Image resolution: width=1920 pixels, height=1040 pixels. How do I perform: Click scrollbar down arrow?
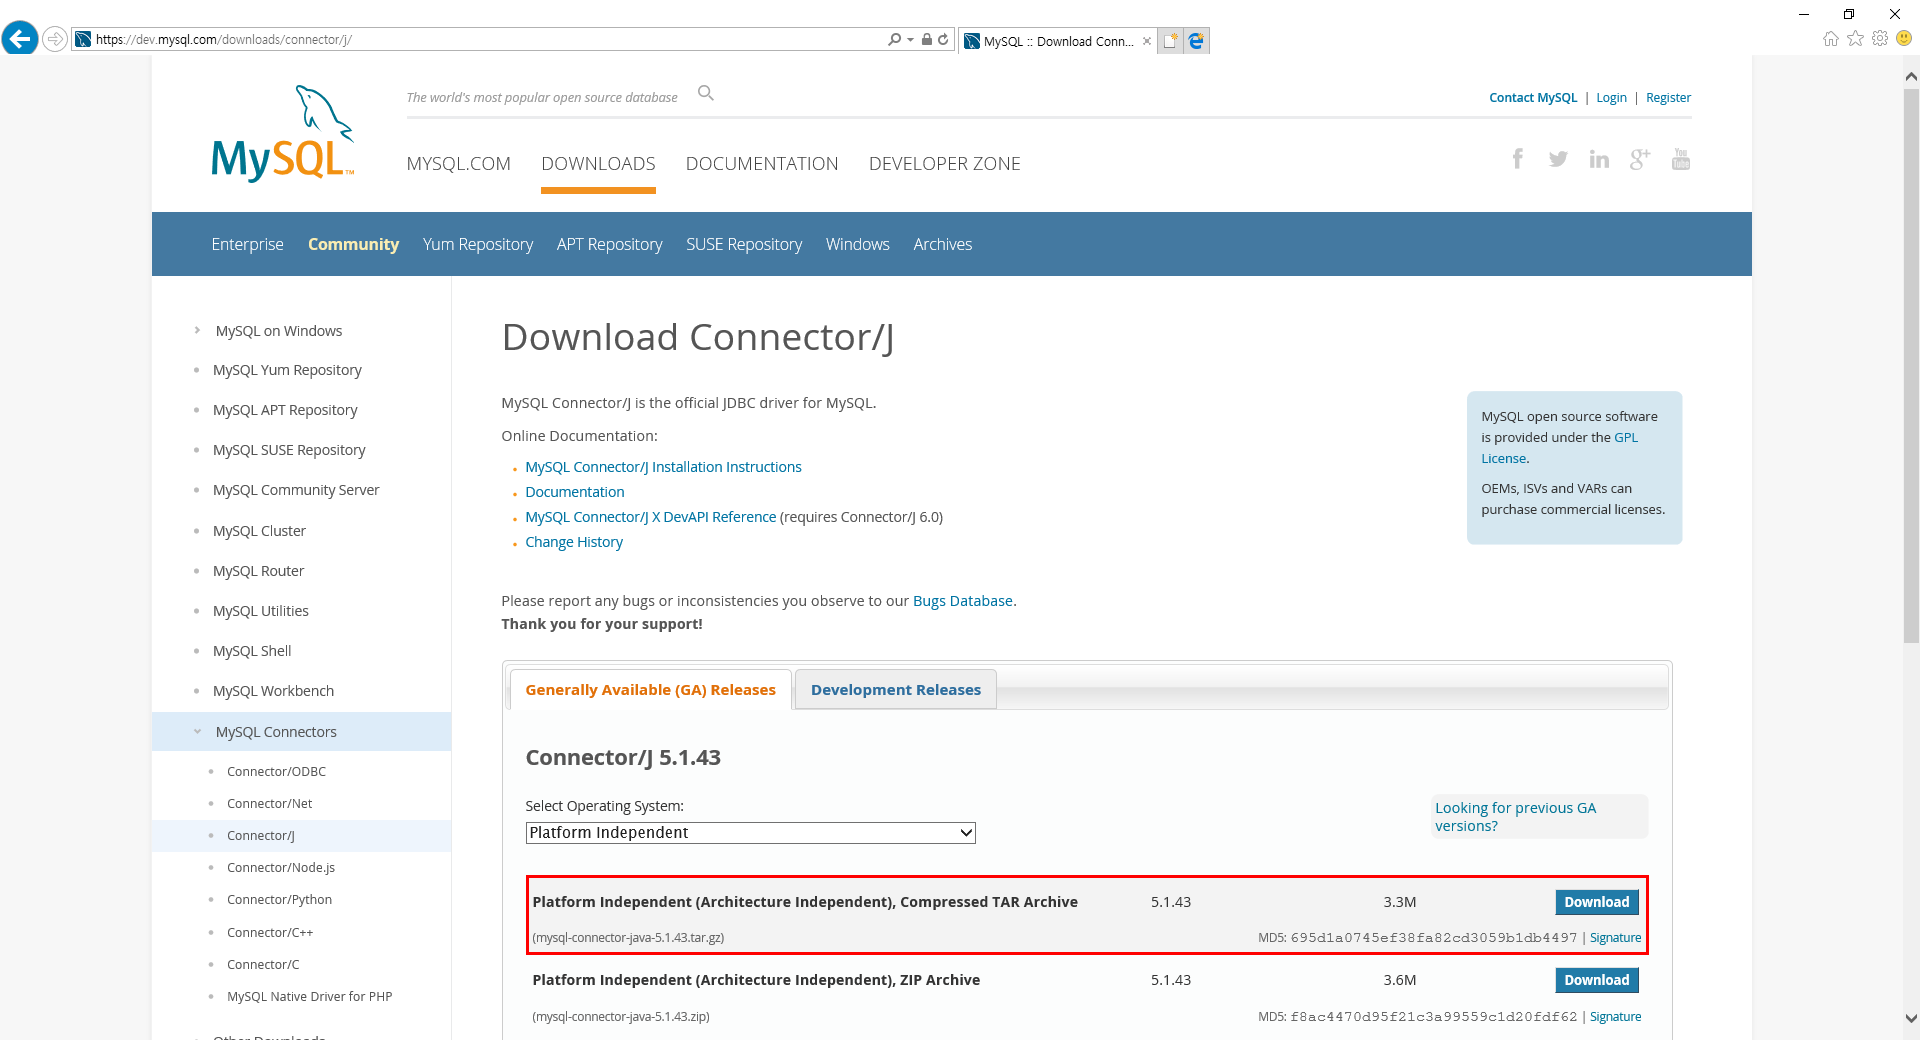click(1911, 1018)
